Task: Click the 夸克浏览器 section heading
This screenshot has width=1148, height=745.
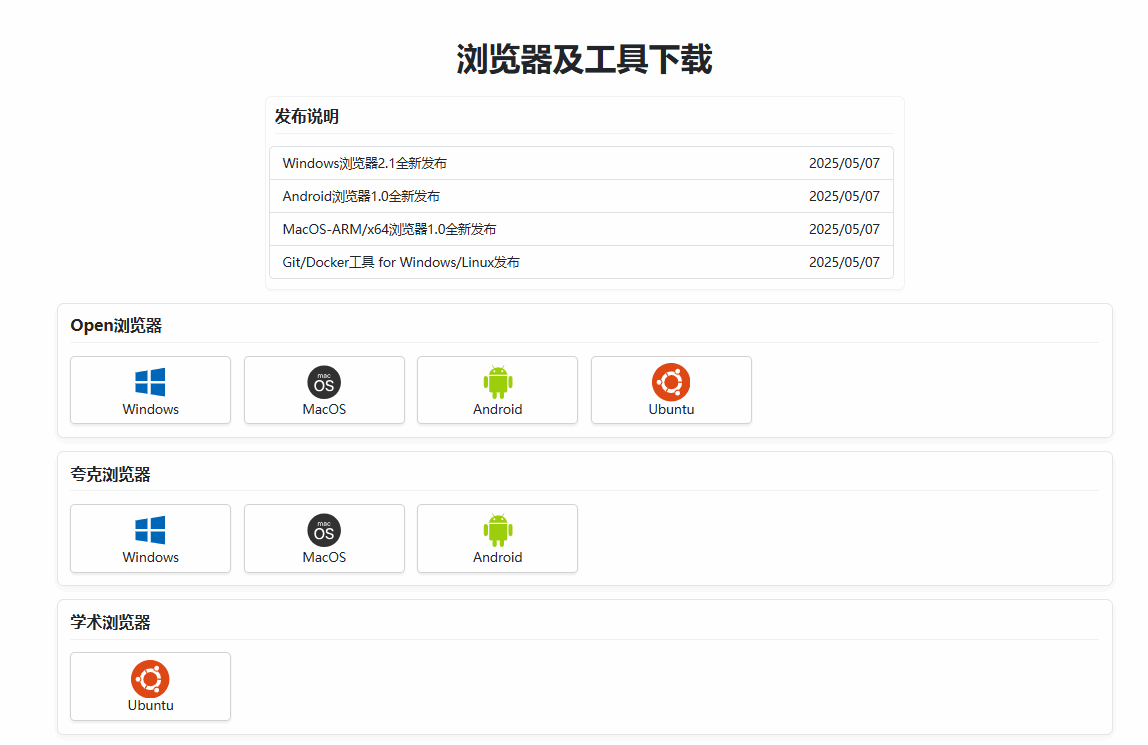Action: [110, 474]
